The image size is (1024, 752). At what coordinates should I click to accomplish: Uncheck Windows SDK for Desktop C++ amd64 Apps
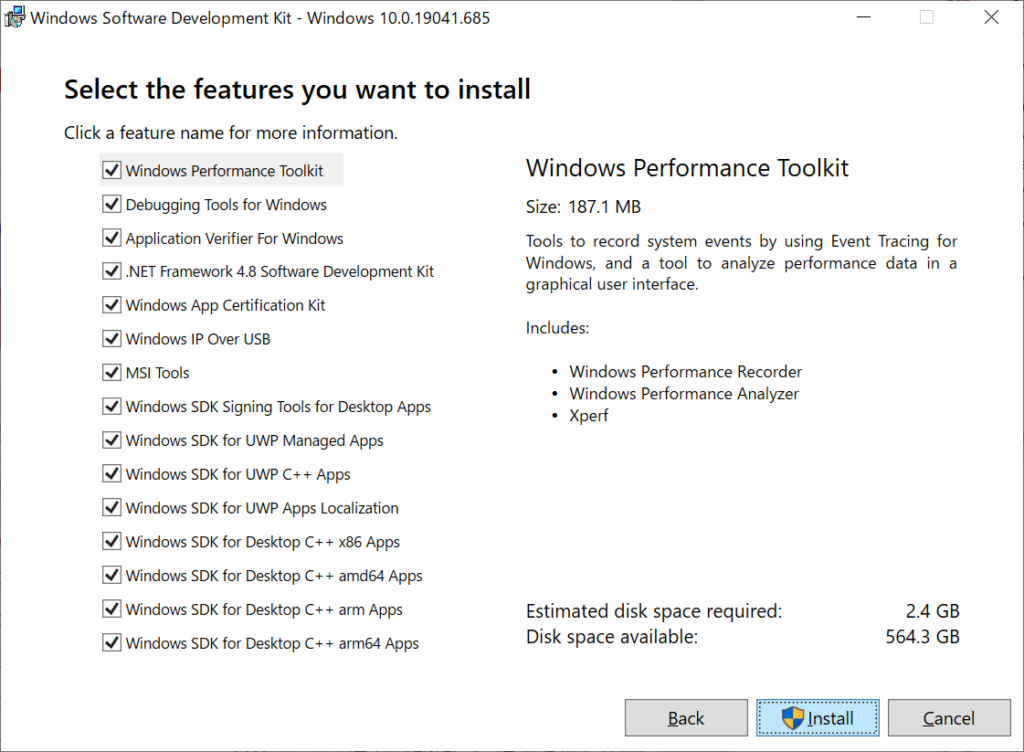111,575
